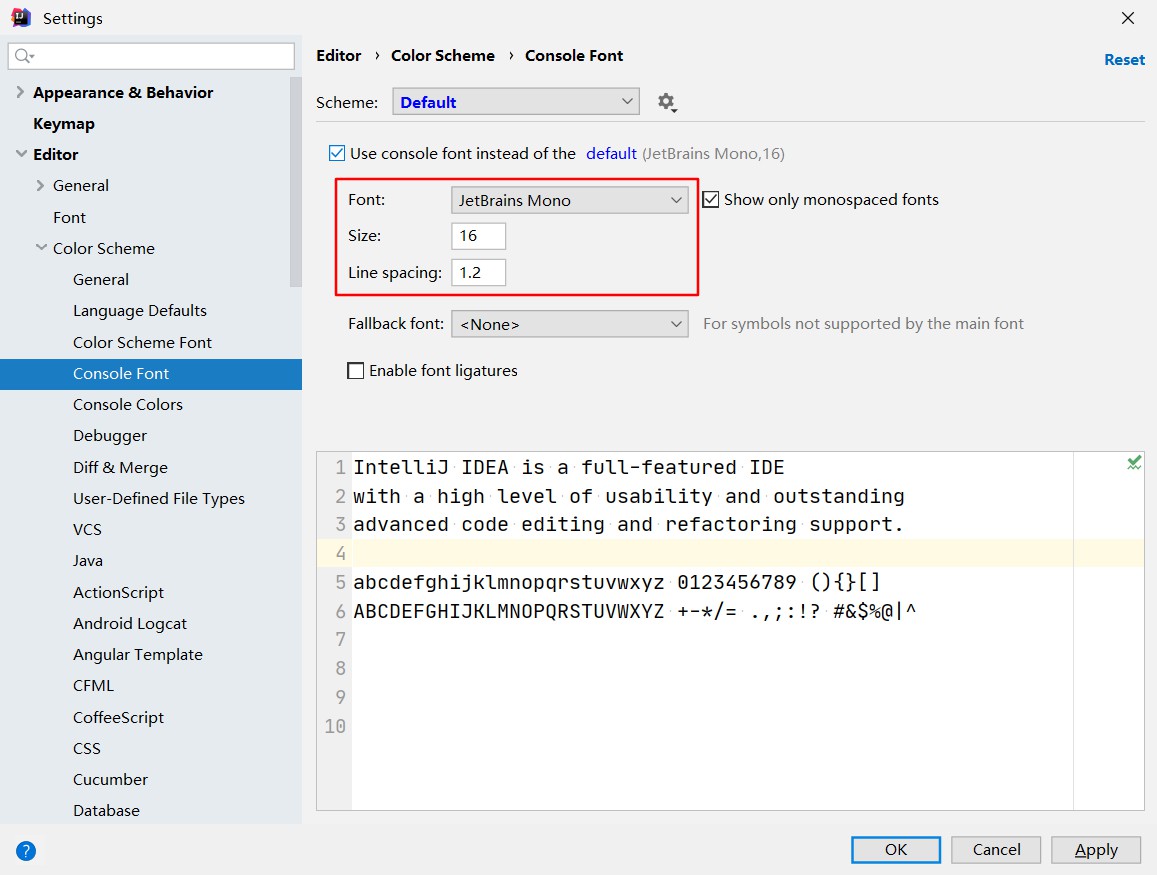Click the IntelliJ IDEA logo in title bar

click(20, 18)
